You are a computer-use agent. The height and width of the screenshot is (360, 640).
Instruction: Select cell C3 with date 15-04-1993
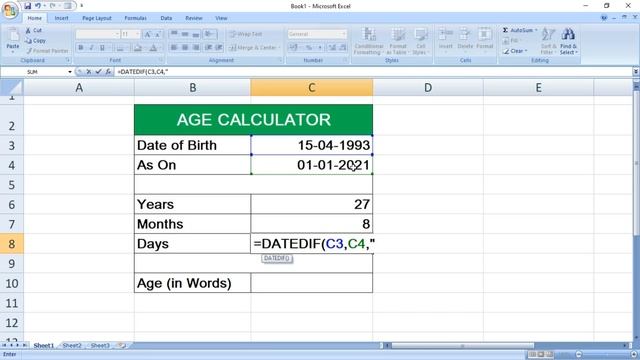311,145
